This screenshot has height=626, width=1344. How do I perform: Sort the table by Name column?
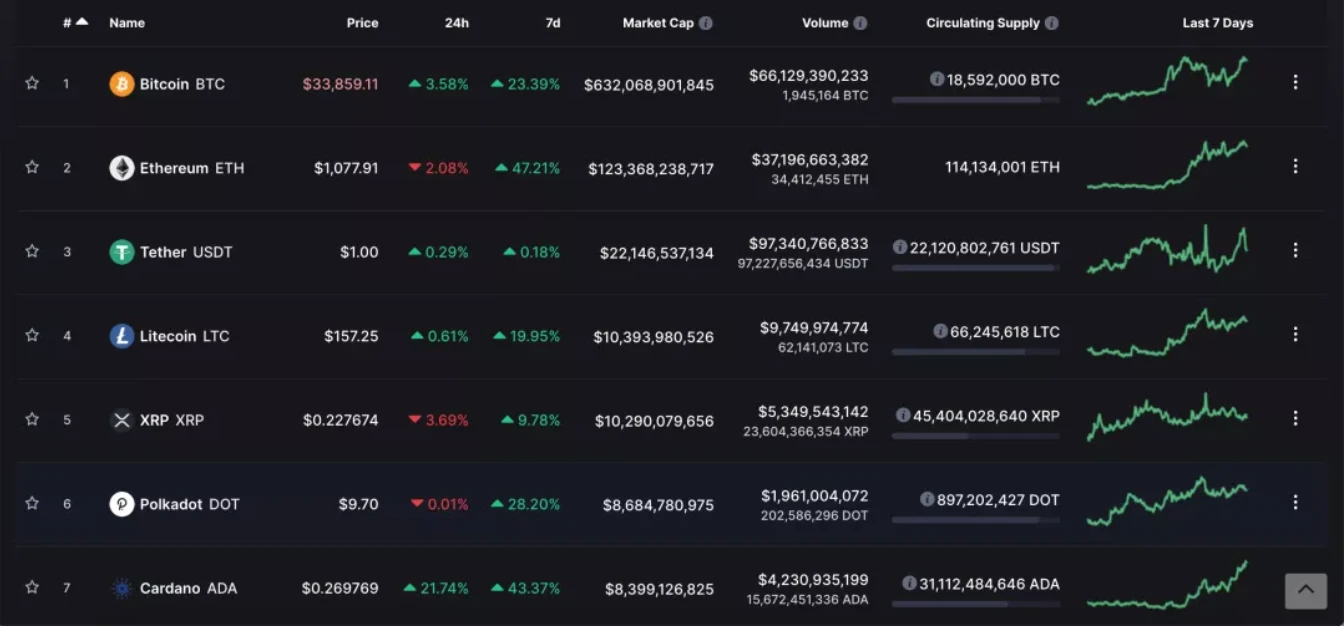pos(127,23)
